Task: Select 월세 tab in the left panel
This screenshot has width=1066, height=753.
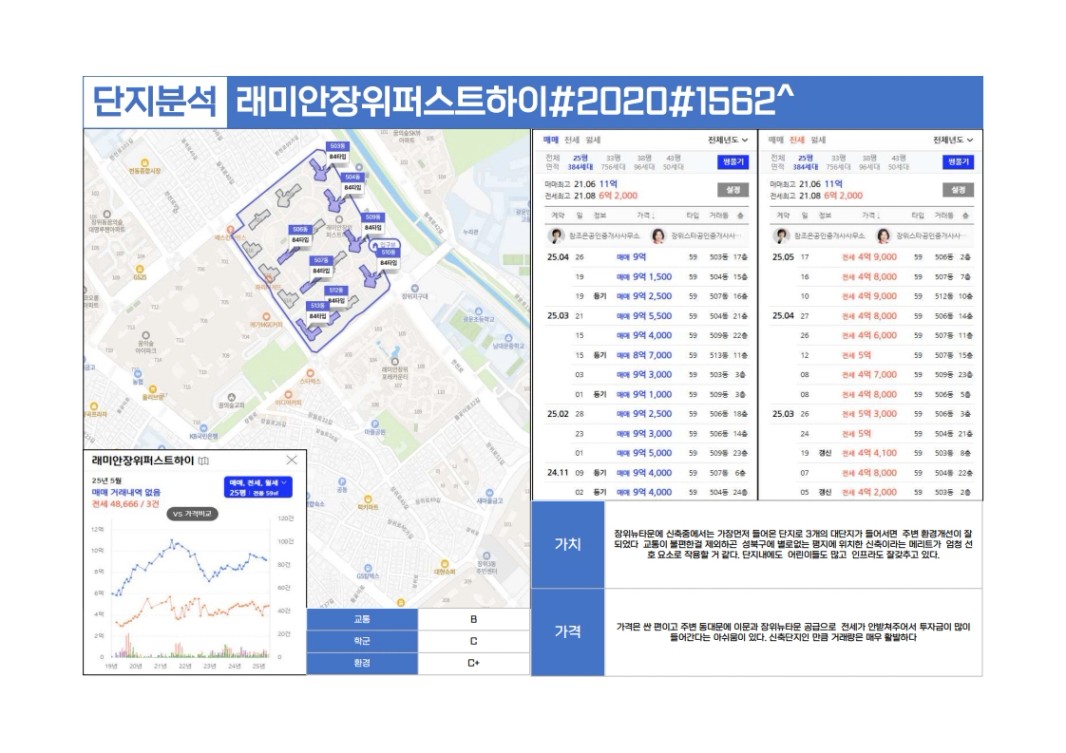Action: [x=593, y=140]
